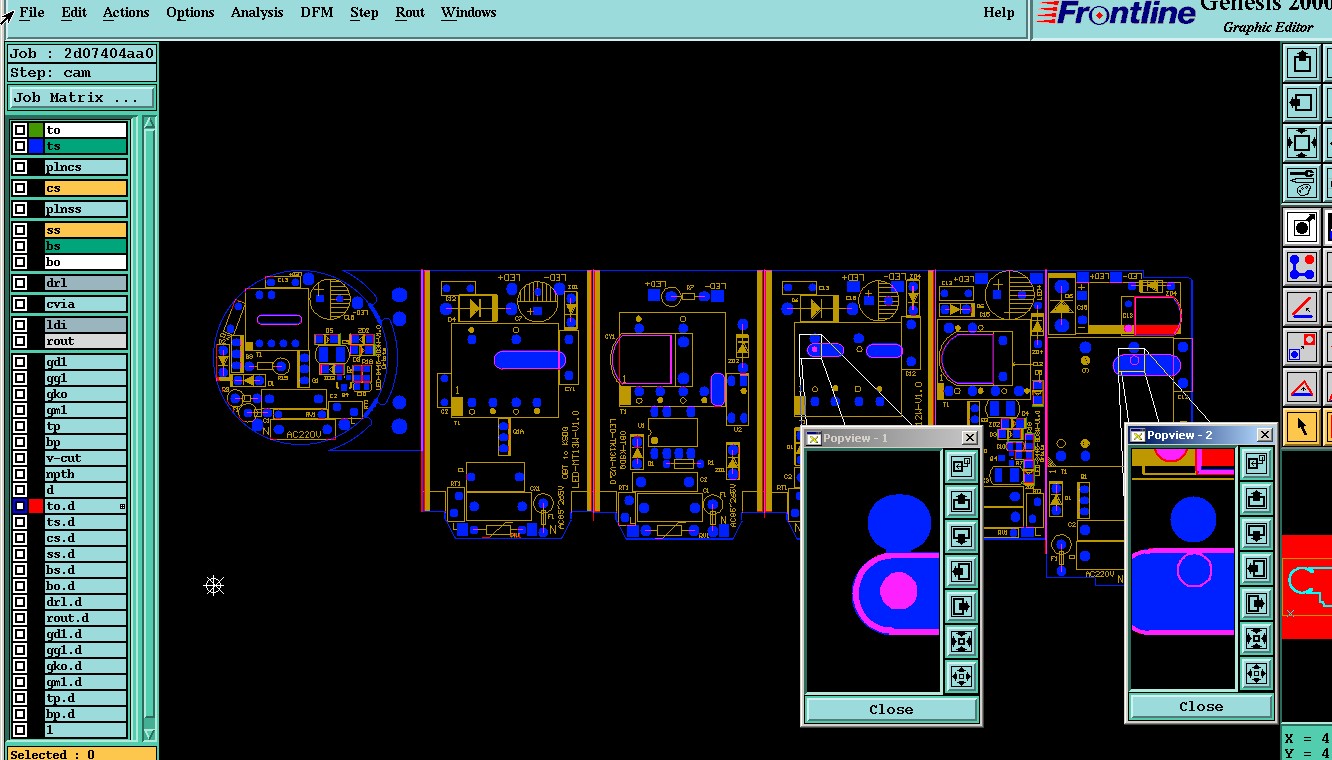Click the blue color swatch of layer ts
The height and width of the screenshot is (760, 1332).
(x=36, y=146)
